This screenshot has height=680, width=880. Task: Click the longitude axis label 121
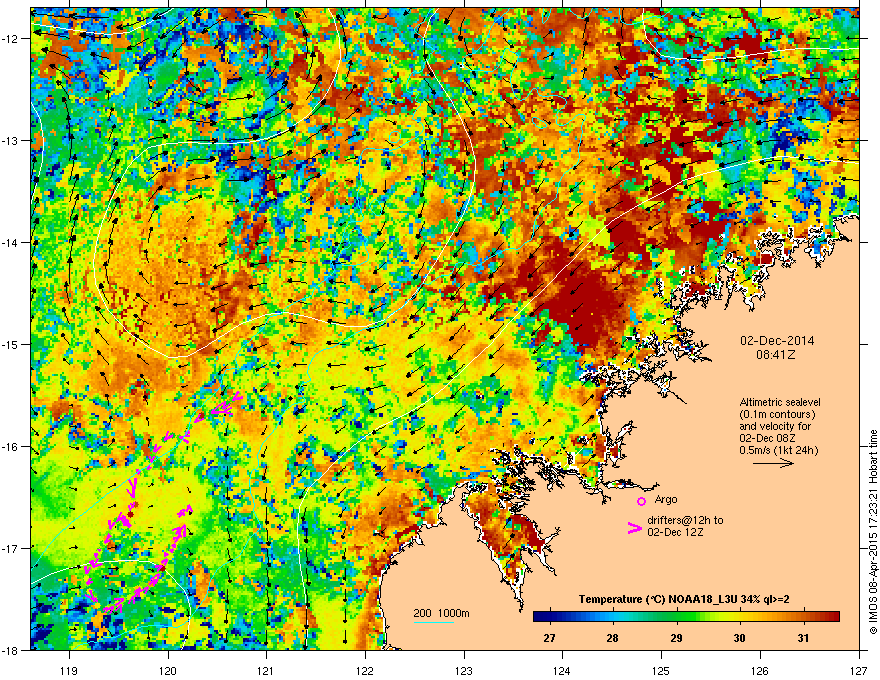267,671
